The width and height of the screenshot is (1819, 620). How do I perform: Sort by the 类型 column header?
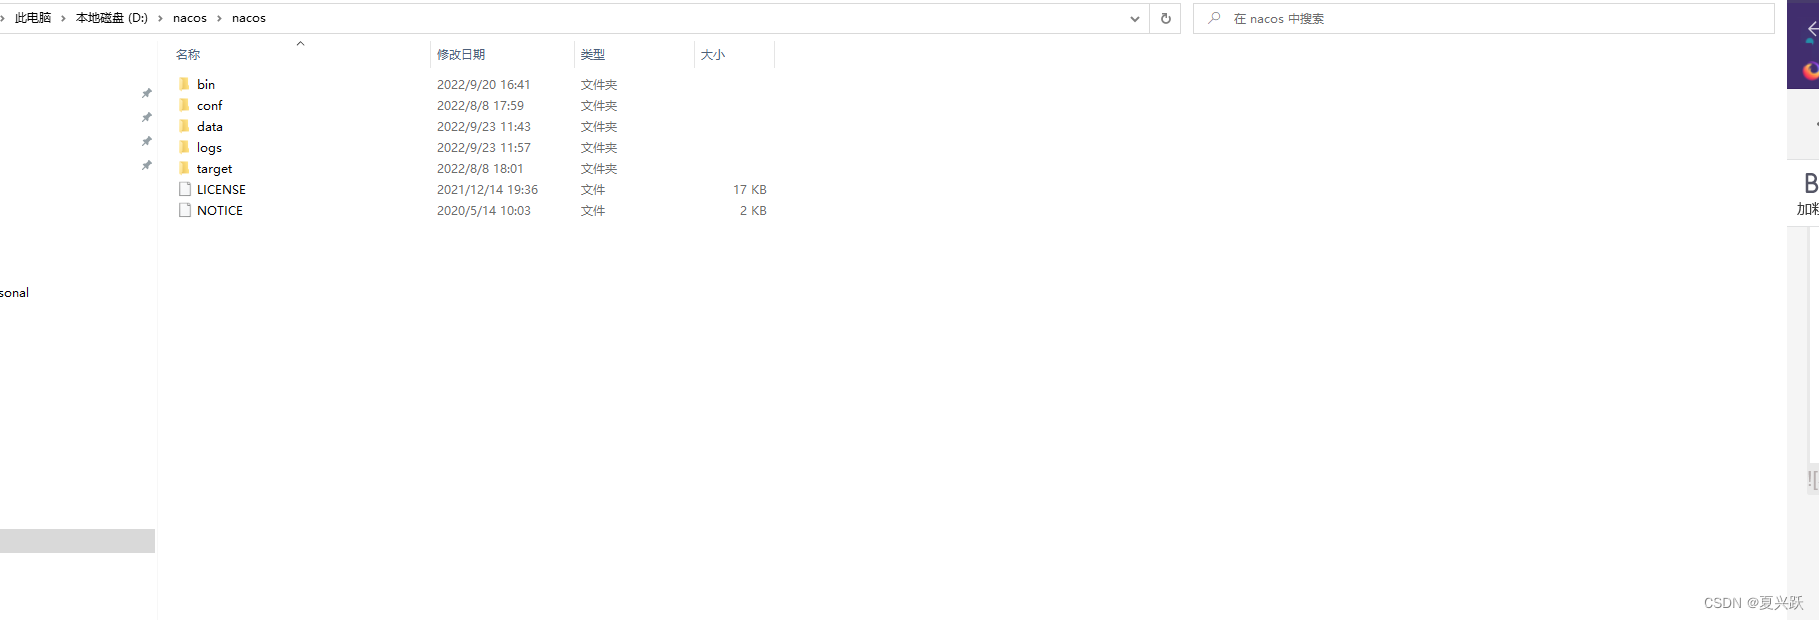click(x=593, y=55)
